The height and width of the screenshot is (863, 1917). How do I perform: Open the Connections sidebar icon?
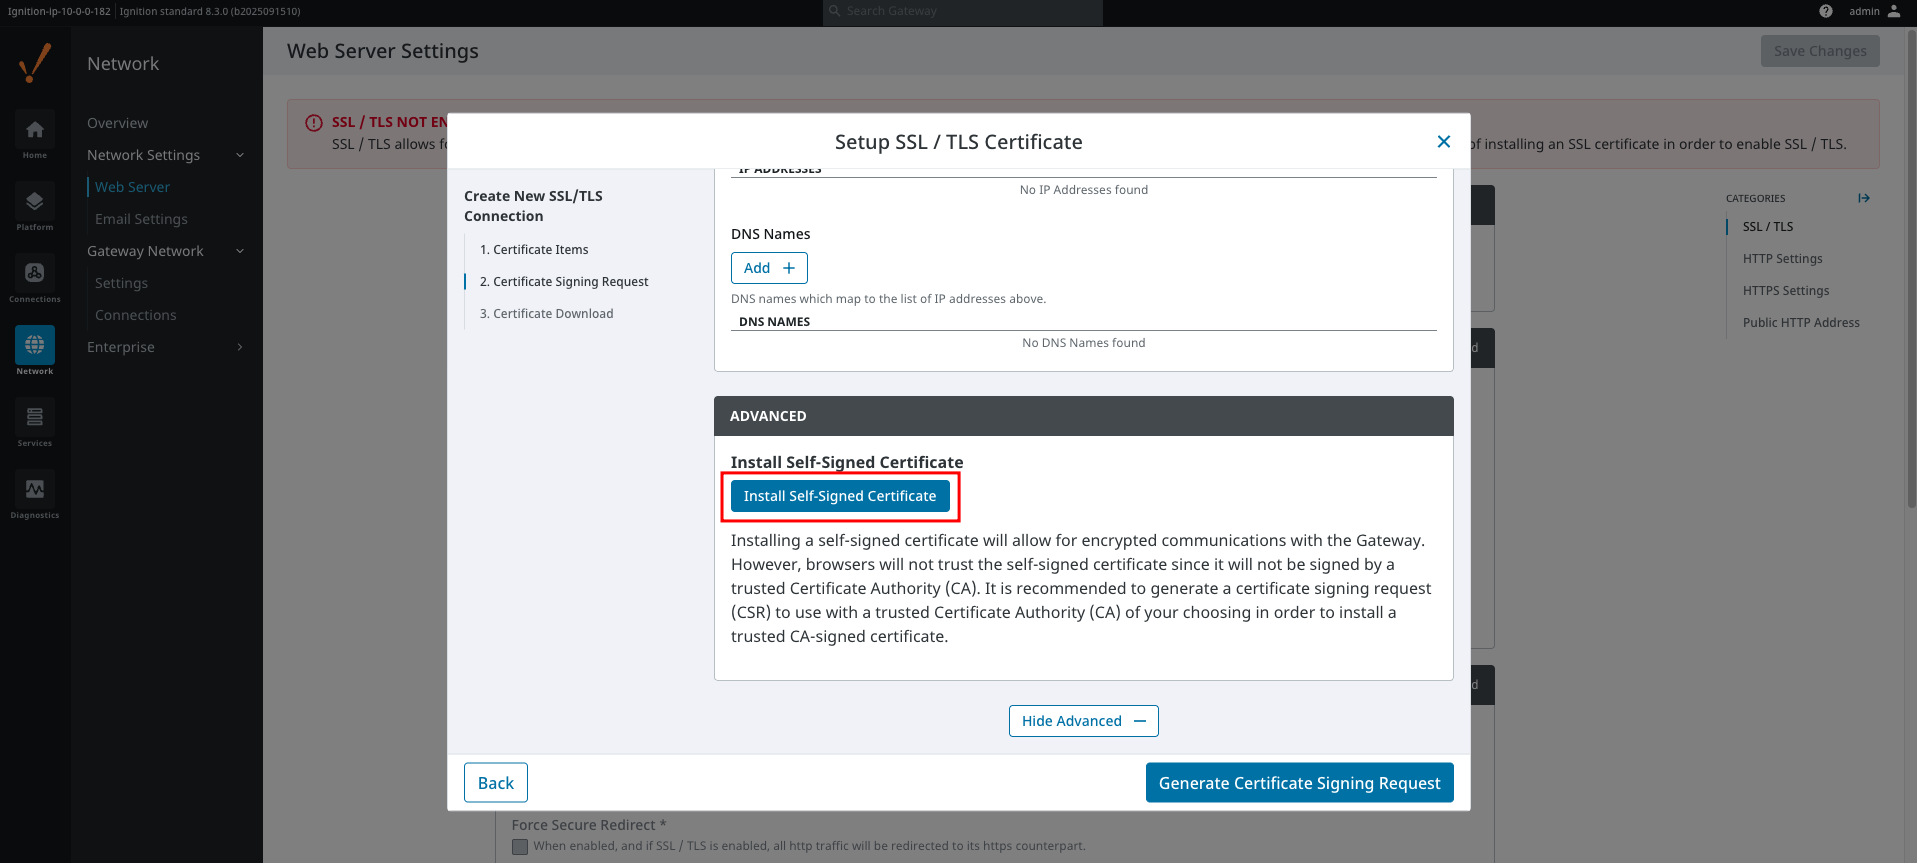coord(35,274)
